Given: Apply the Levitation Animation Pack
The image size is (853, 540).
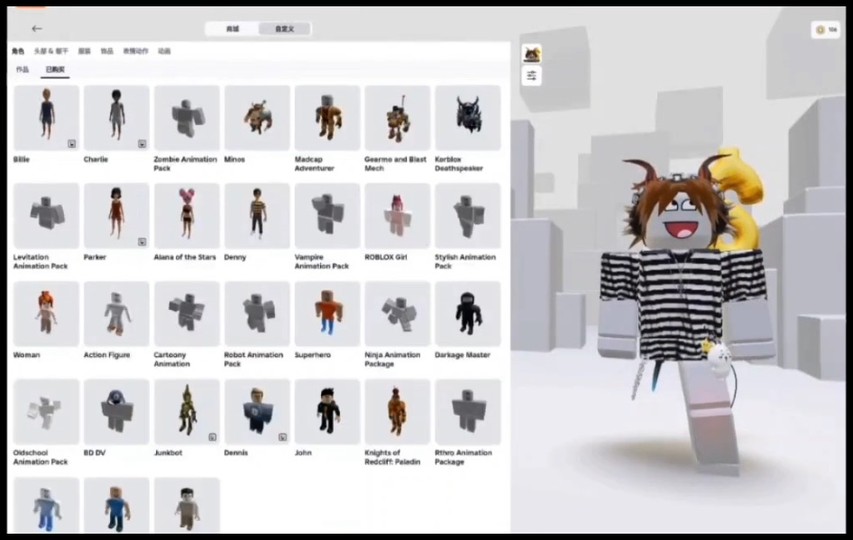Looking at the screenshot, I should [x=46, y=216].
